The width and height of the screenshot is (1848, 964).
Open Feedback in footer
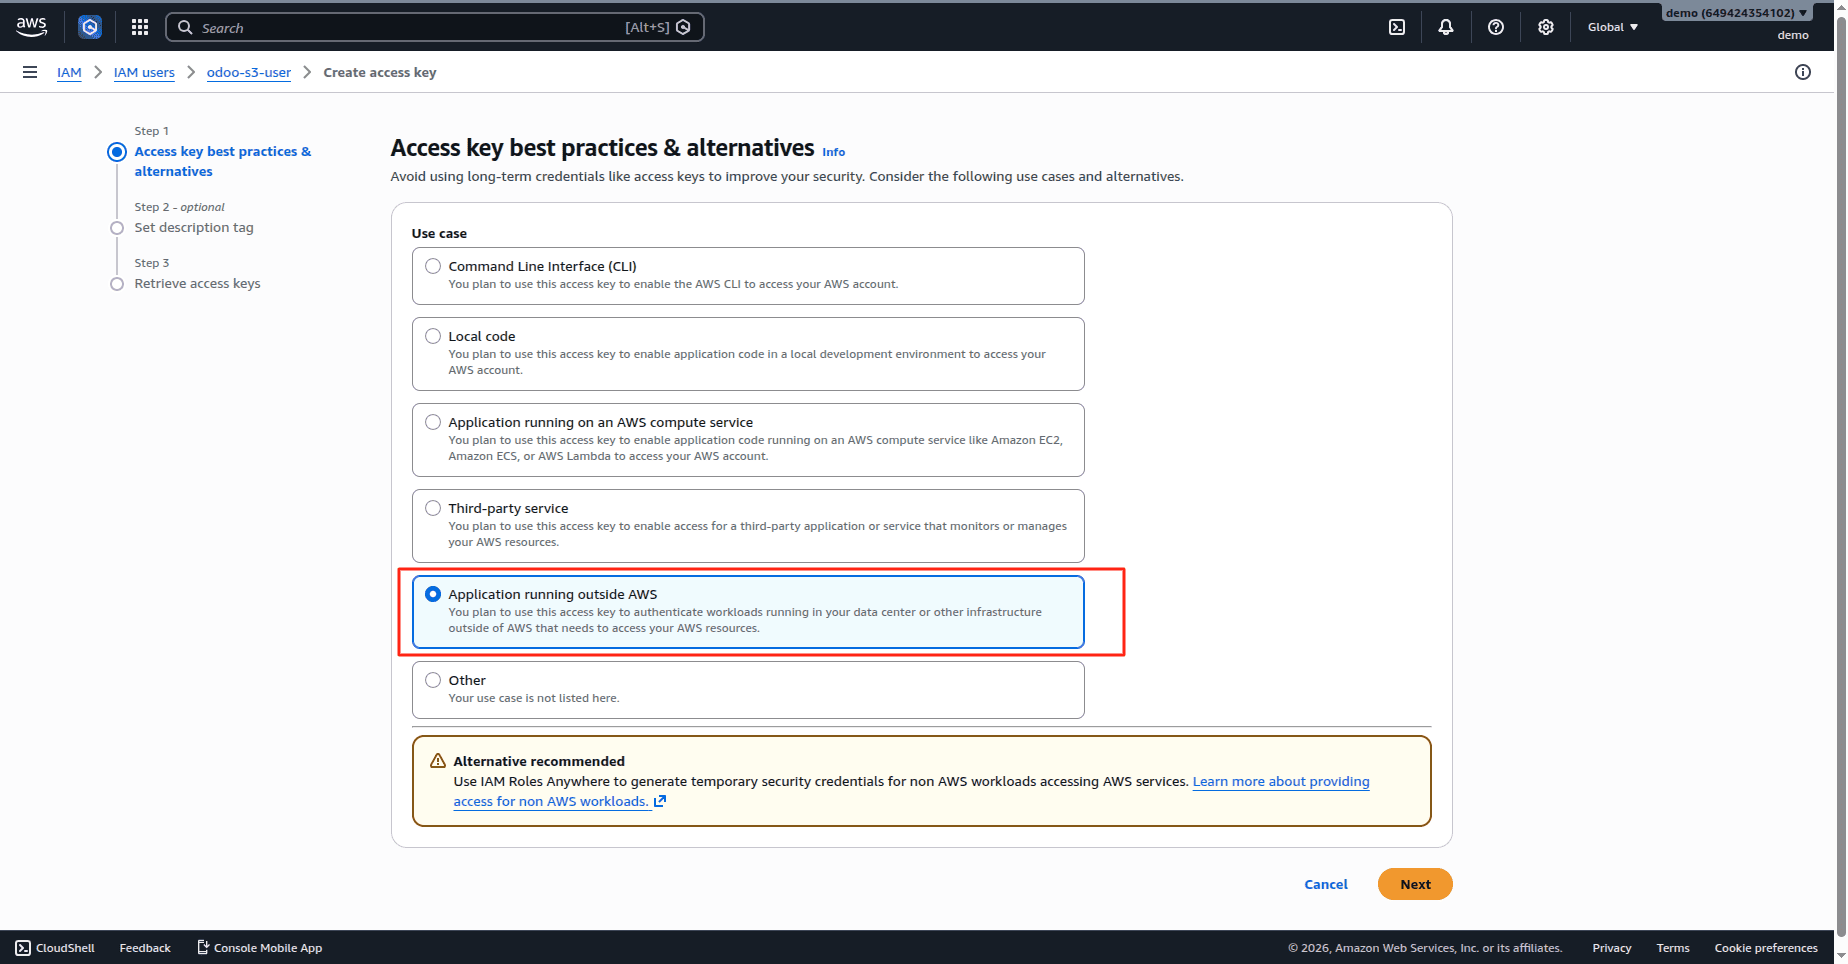tap(145, 948)
